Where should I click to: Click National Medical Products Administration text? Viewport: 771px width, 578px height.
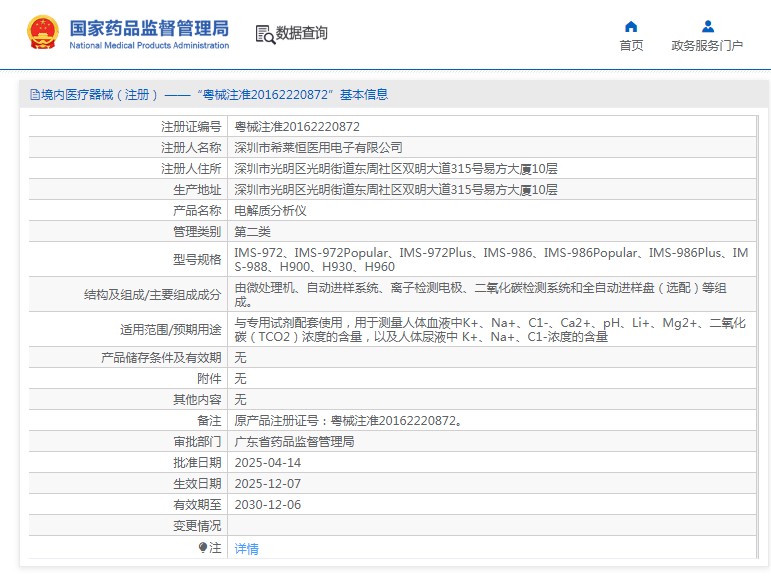pos(149,45)
